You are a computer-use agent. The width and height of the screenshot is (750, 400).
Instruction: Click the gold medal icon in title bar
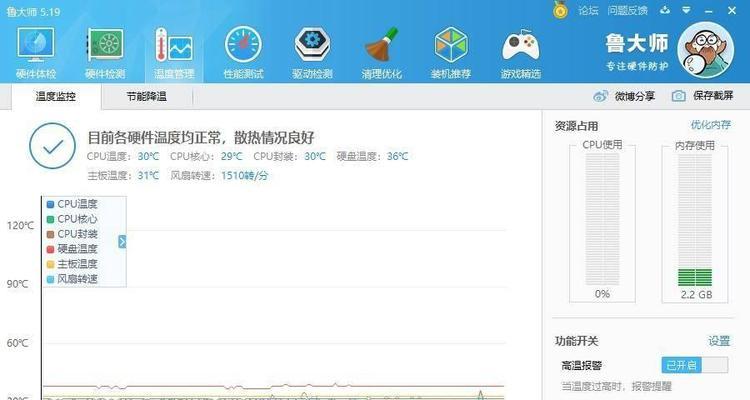pos(560,10)
